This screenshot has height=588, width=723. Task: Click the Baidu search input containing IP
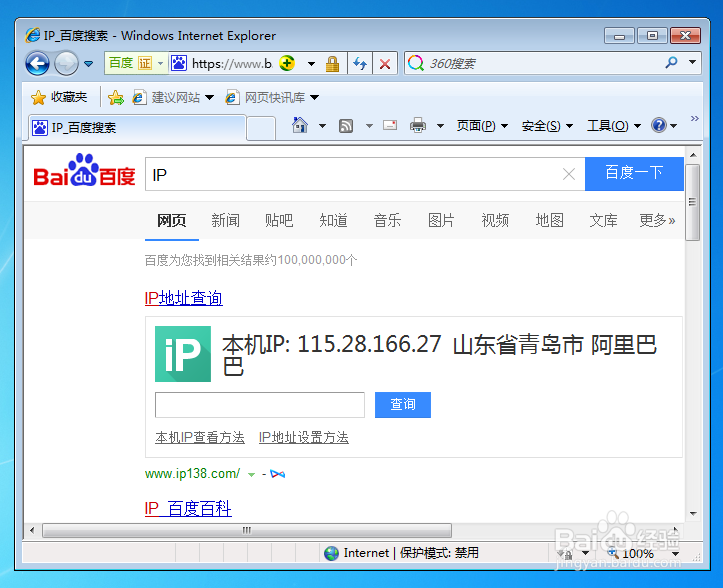coord(353,174)
